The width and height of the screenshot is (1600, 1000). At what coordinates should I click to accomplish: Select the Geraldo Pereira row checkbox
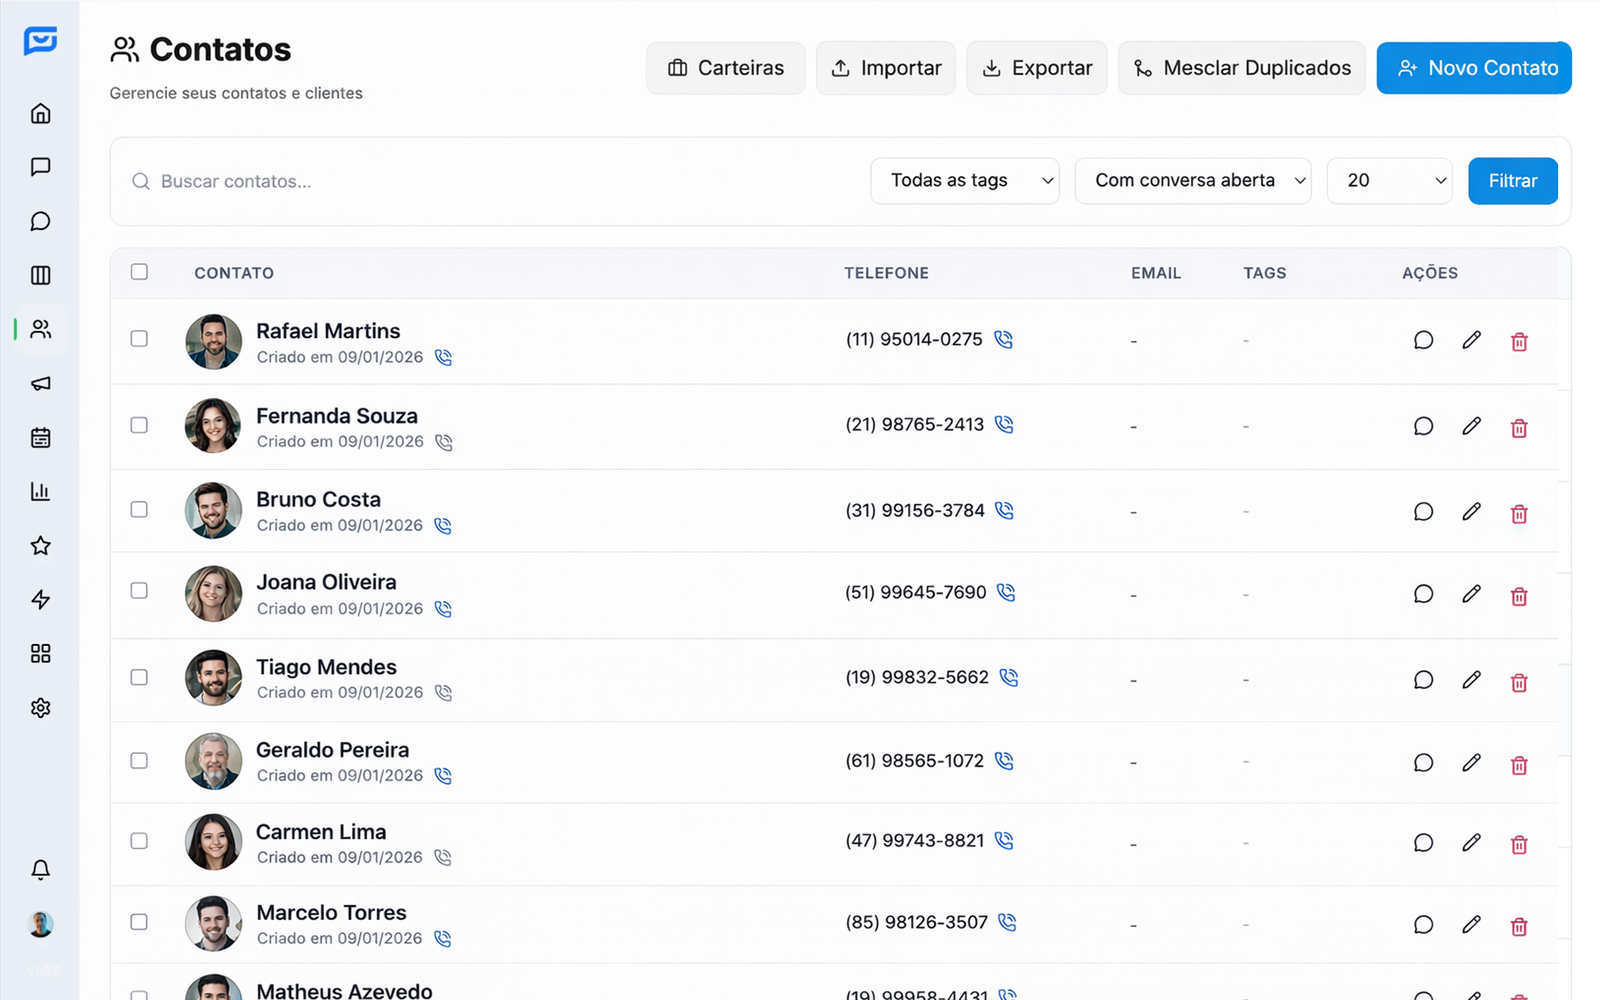pyautogui.click(x=139, y=761)
